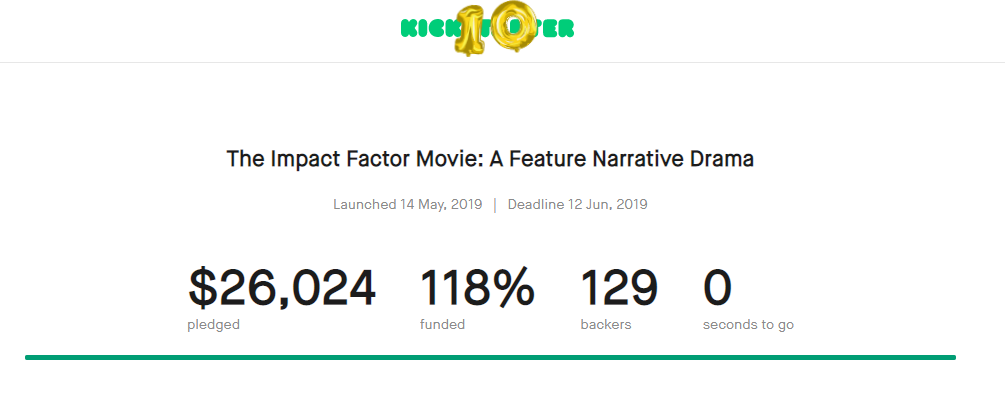
Task: Select the Deadline 12 Jun, 2019 date
Action: coord(577,205)
